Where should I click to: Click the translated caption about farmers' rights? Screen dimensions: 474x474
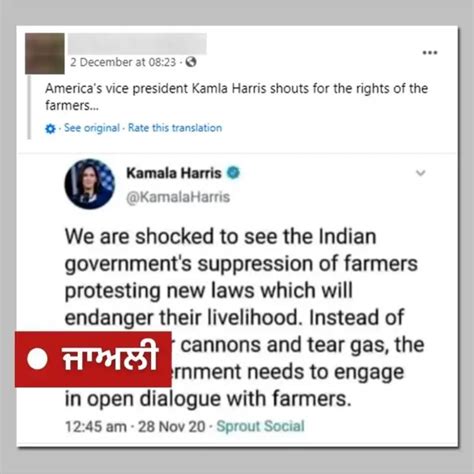tap(236, 97)
